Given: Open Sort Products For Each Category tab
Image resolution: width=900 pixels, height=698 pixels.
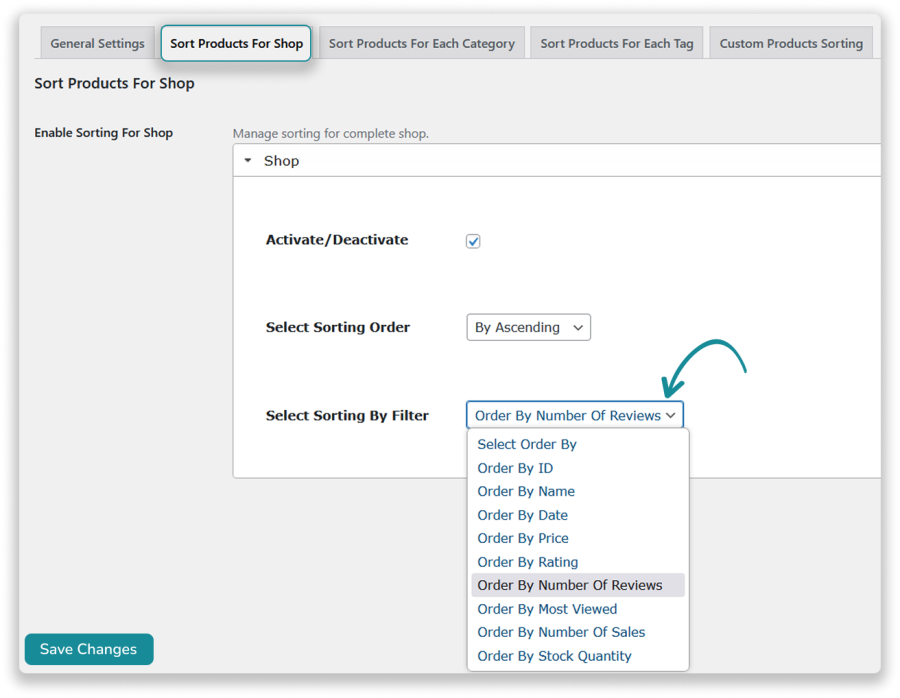Looking at the screenshot, I should pos(422,43).
